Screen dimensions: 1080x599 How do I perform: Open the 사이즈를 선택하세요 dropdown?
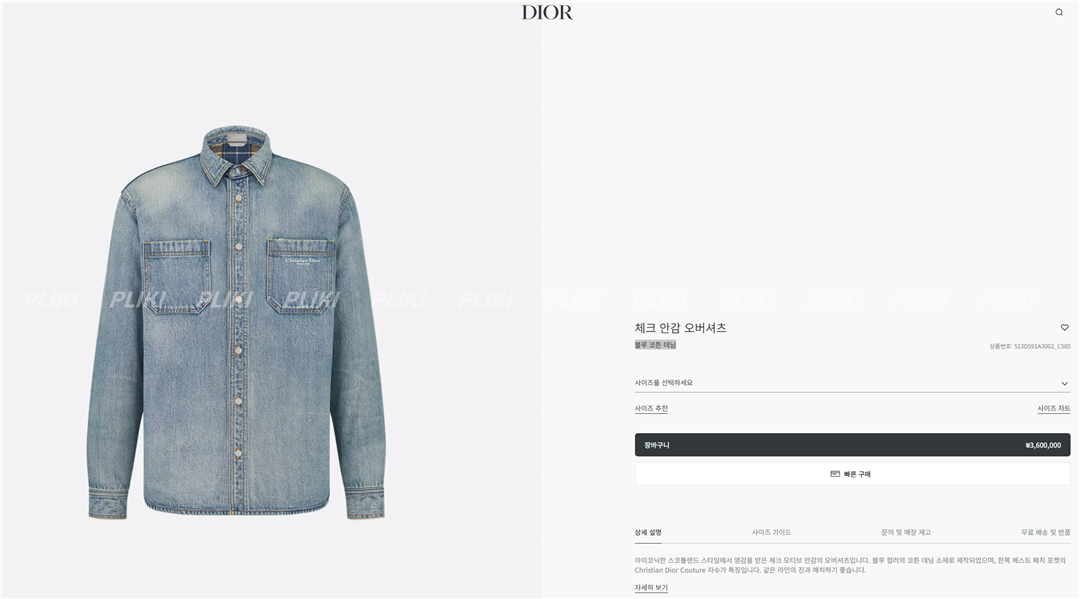pyautogui.click(x=852, y=383)
